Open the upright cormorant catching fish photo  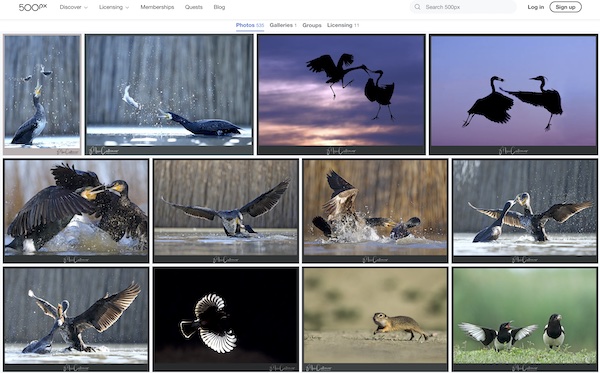click(42, 94)
